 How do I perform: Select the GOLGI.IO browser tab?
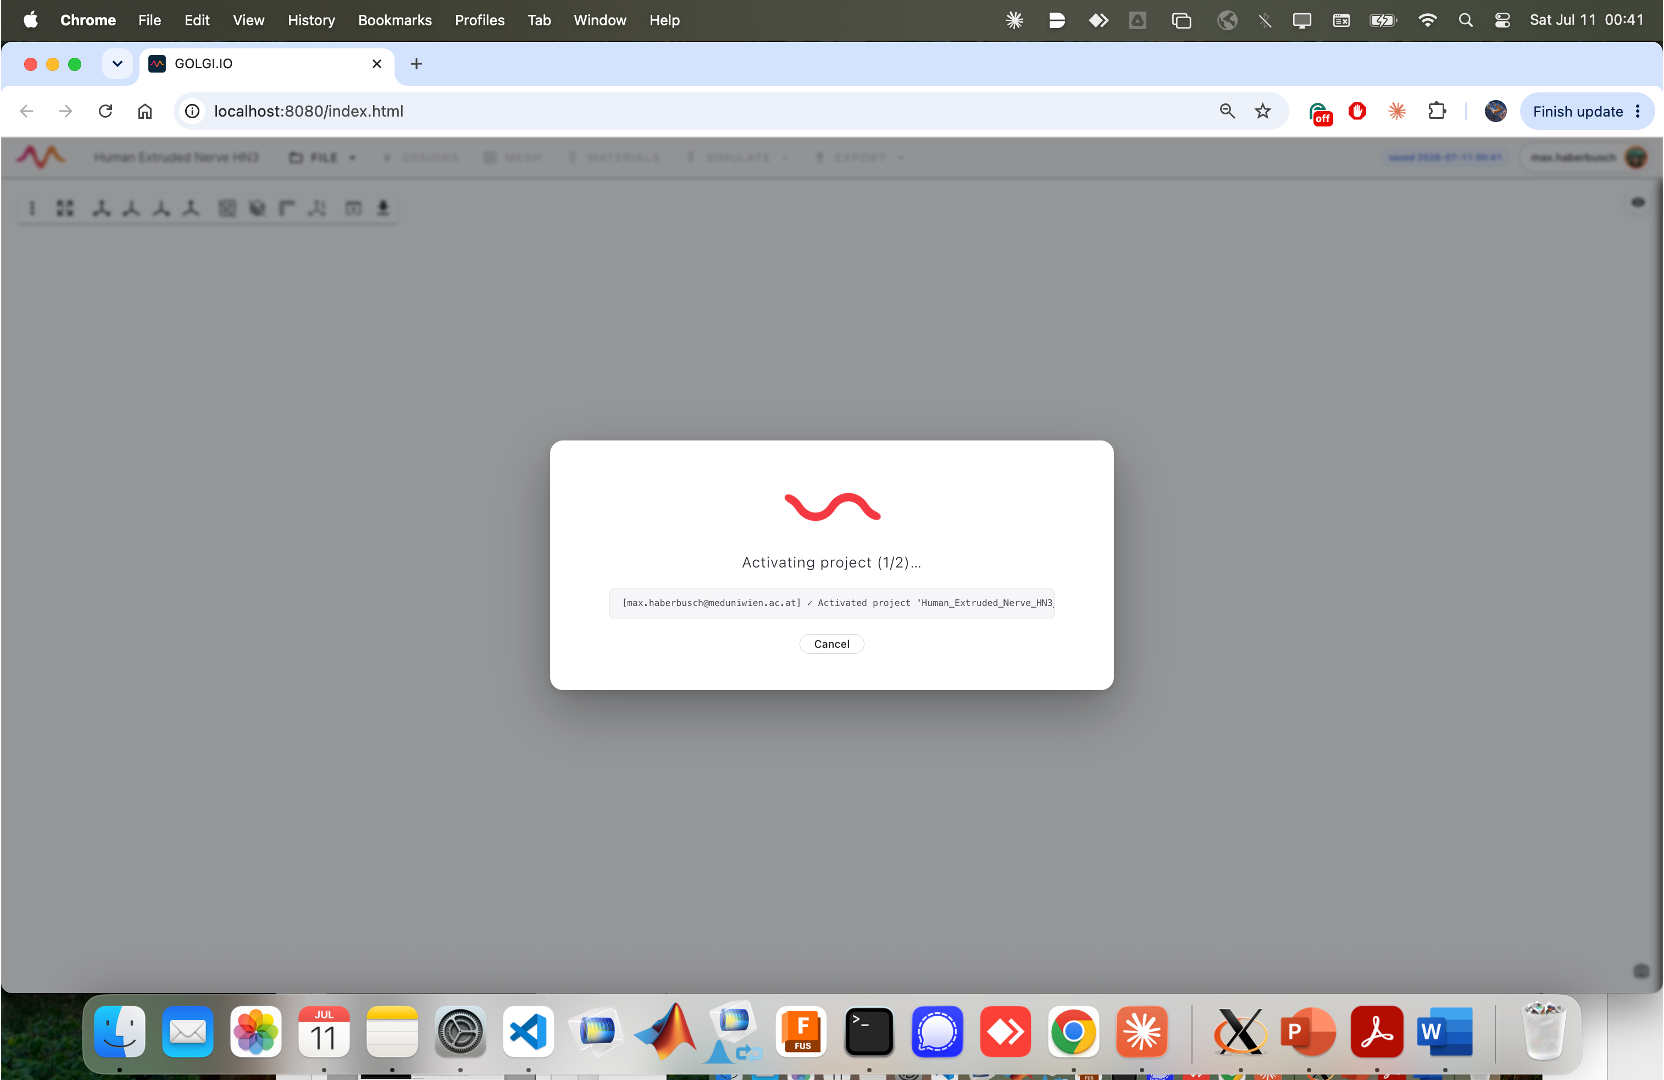pos(266,64)
